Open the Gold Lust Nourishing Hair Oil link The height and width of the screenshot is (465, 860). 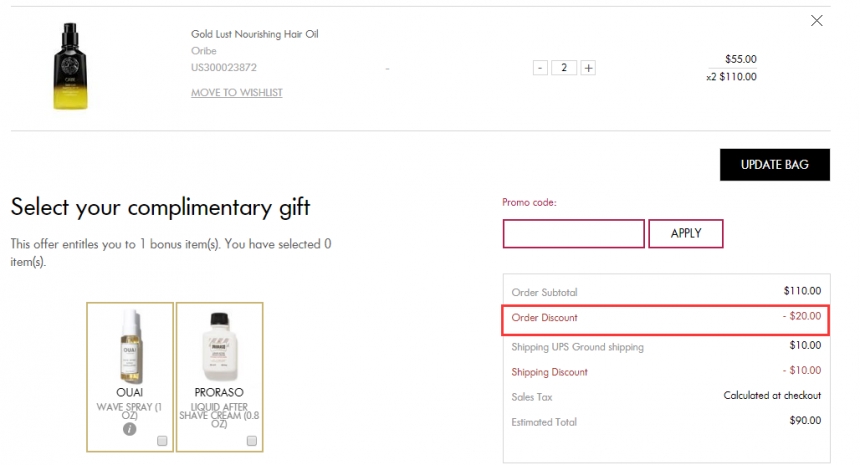click(x=254, y=34)
